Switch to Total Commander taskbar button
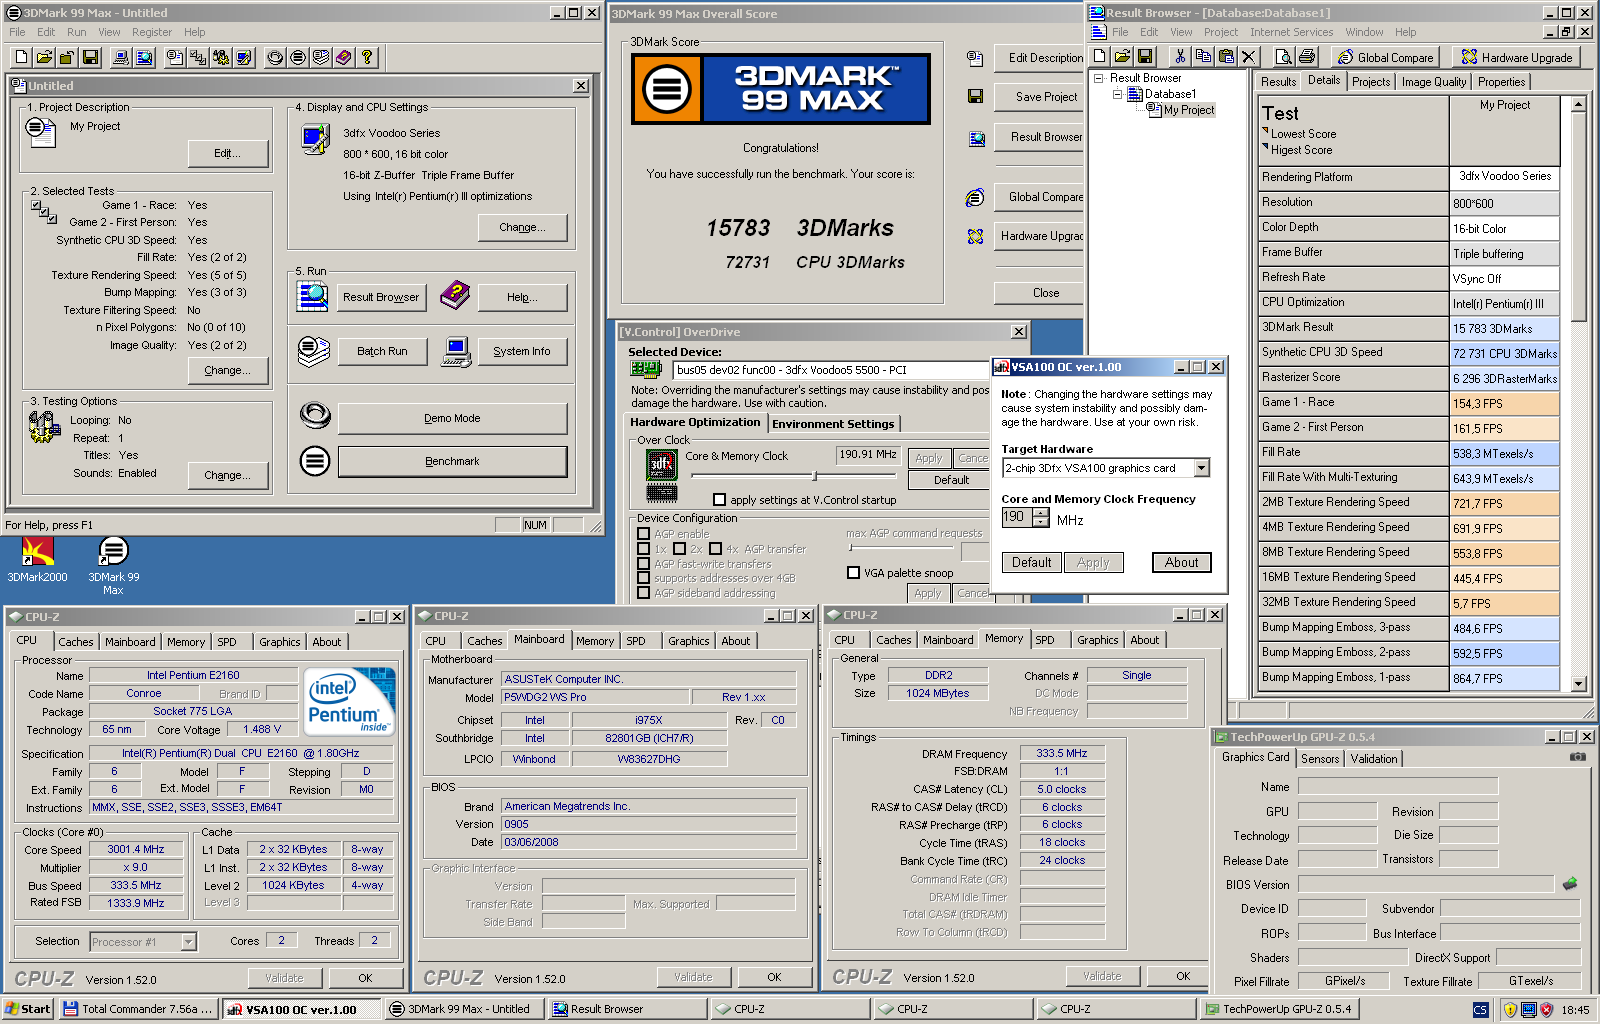 [x=138, y=1009]
